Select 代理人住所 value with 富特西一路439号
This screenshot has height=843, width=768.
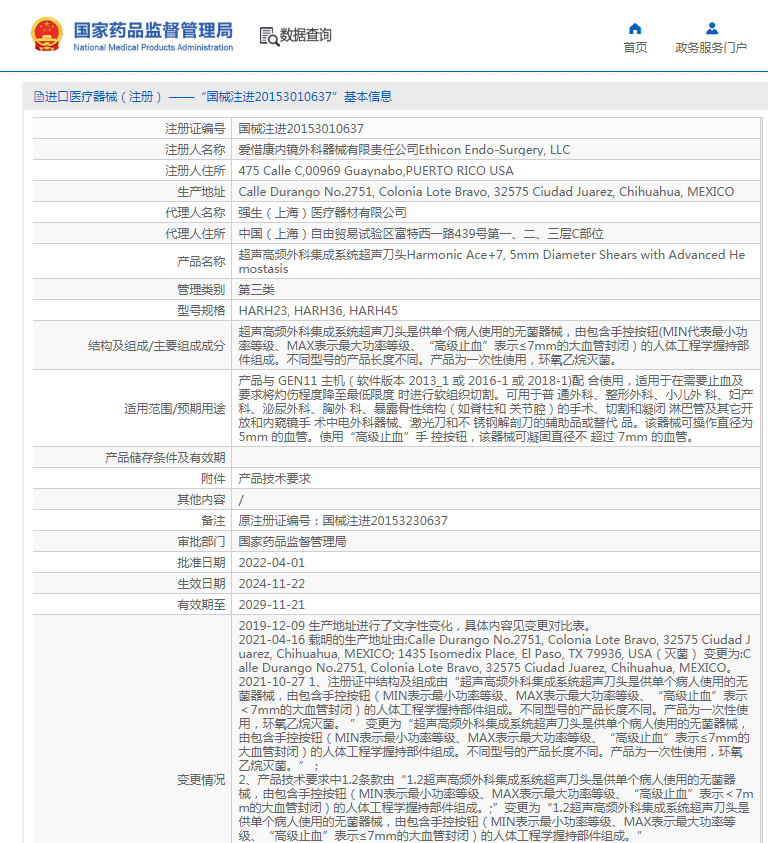421,234
